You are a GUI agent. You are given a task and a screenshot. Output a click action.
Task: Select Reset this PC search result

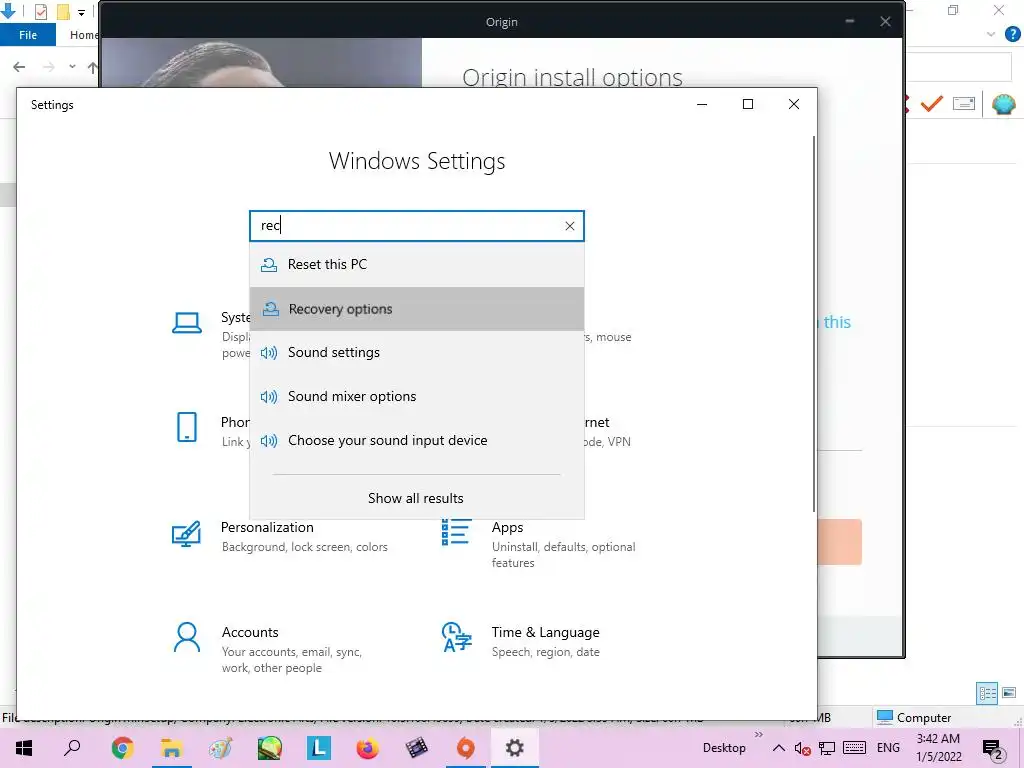click(x=417, y=264)
